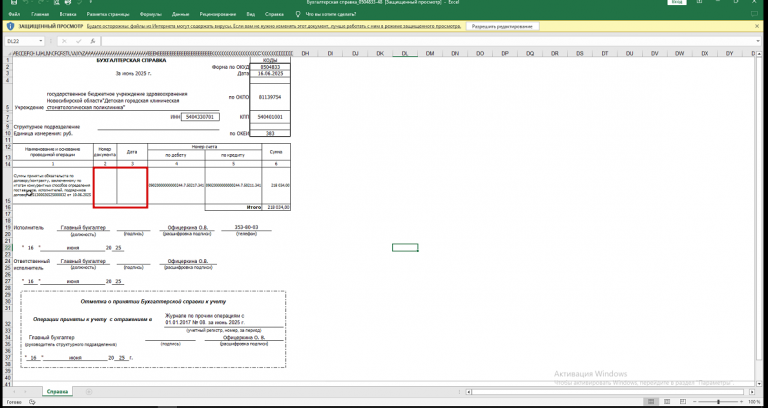Image resolution: width=768 pixels, height=408 pixels.
Task: Open the Файл menu
Action: pos(14,14)
